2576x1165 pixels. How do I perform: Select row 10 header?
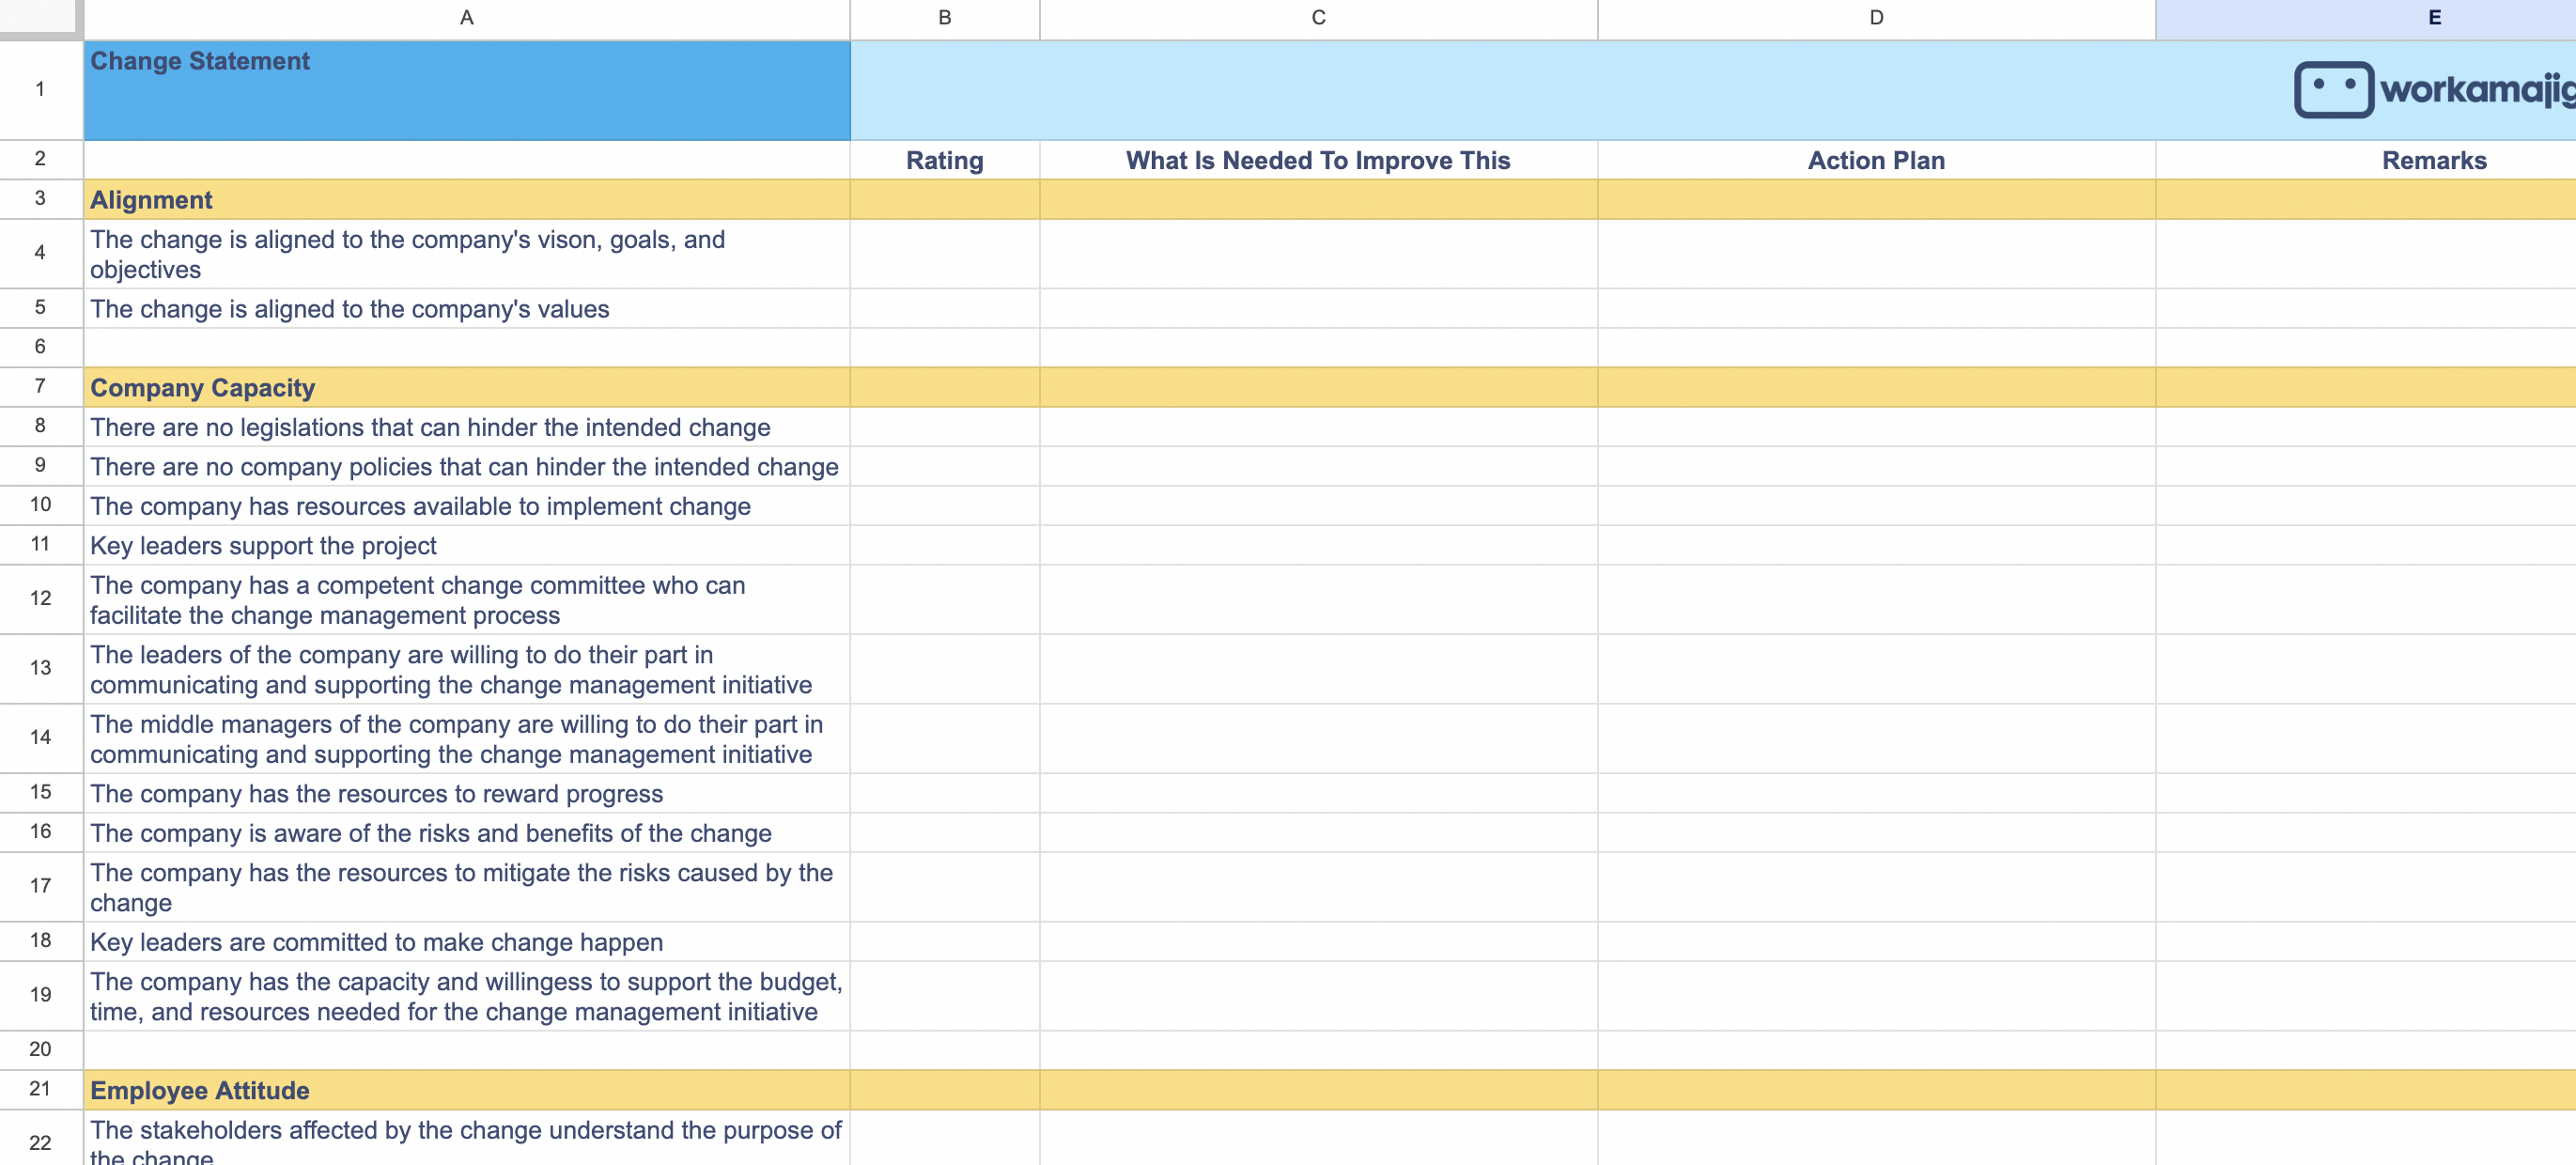[x=40, y=505]
